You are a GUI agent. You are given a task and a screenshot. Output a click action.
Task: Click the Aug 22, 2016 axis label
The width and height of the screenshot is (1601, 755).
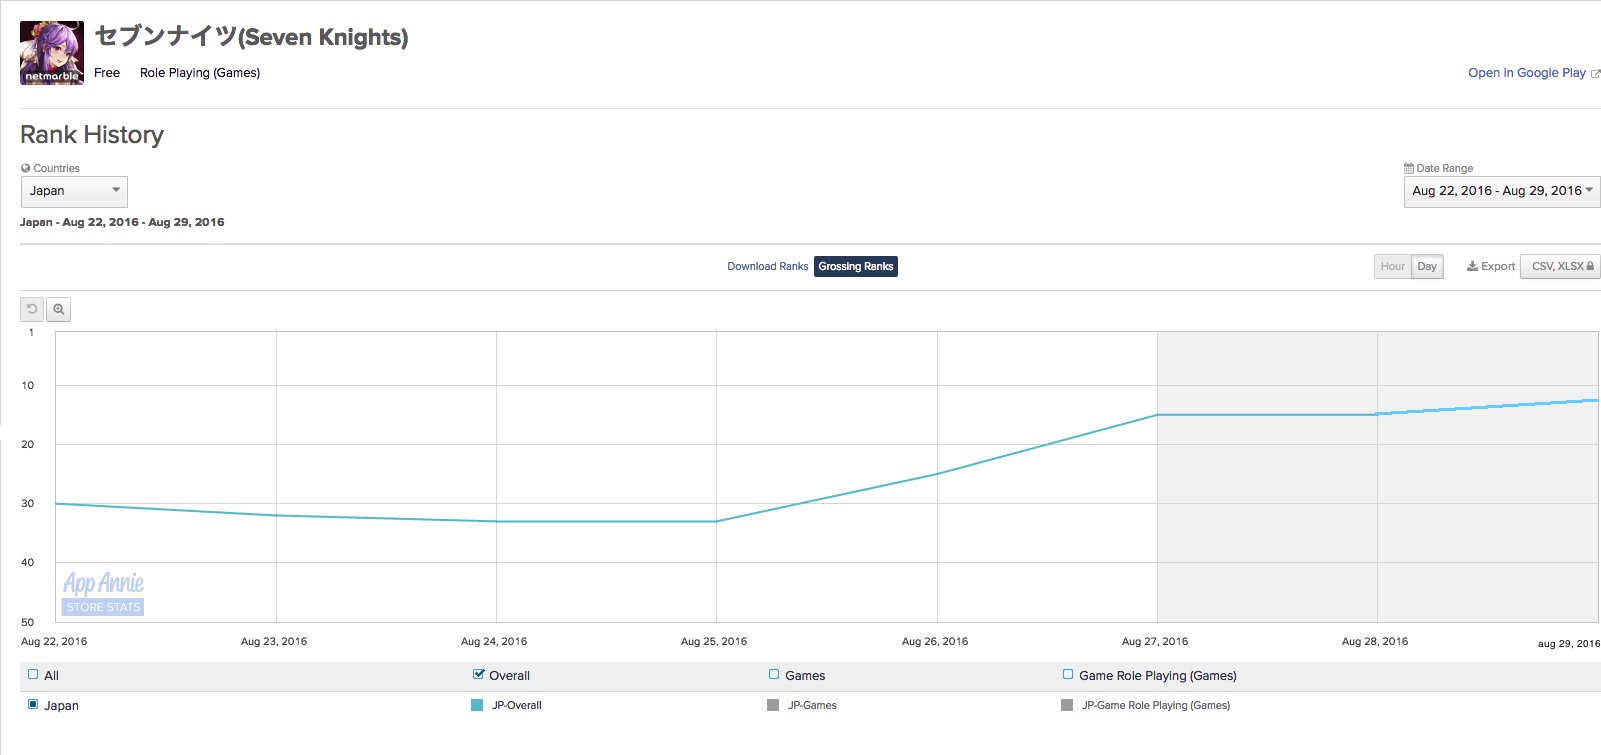pyautogui.click(x=54, y=641)
